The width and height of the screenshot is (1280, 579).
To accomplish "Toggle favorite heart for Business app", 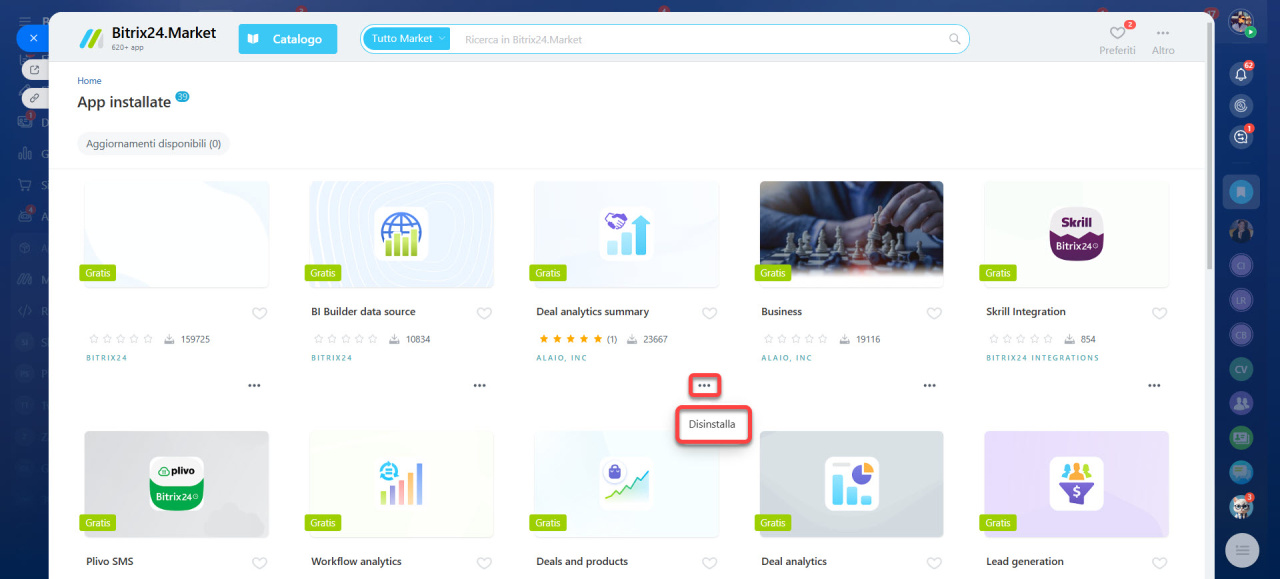I will pos(934,313).
